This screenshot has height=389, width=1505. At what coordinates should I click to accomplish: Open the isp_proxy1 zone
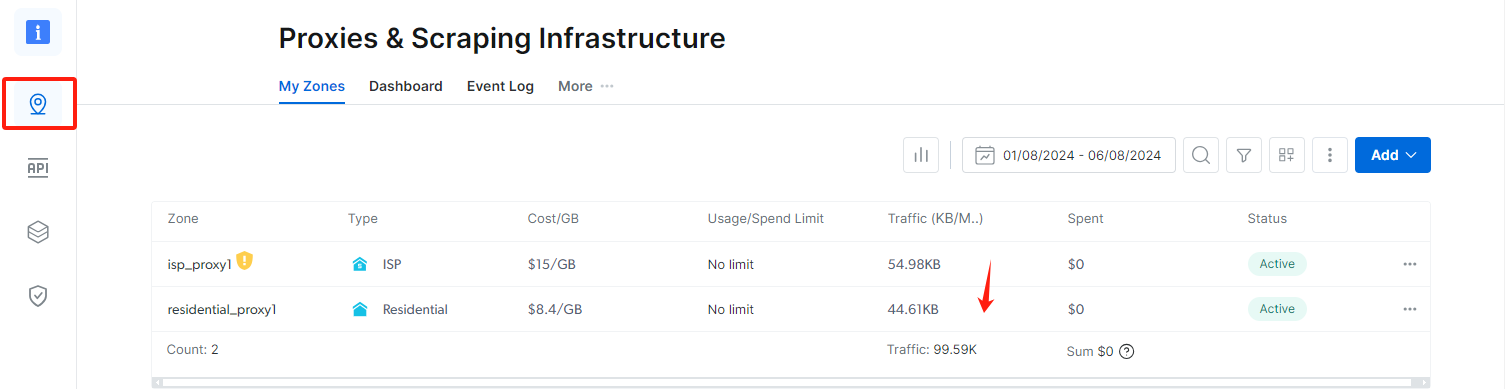point(200,264)
